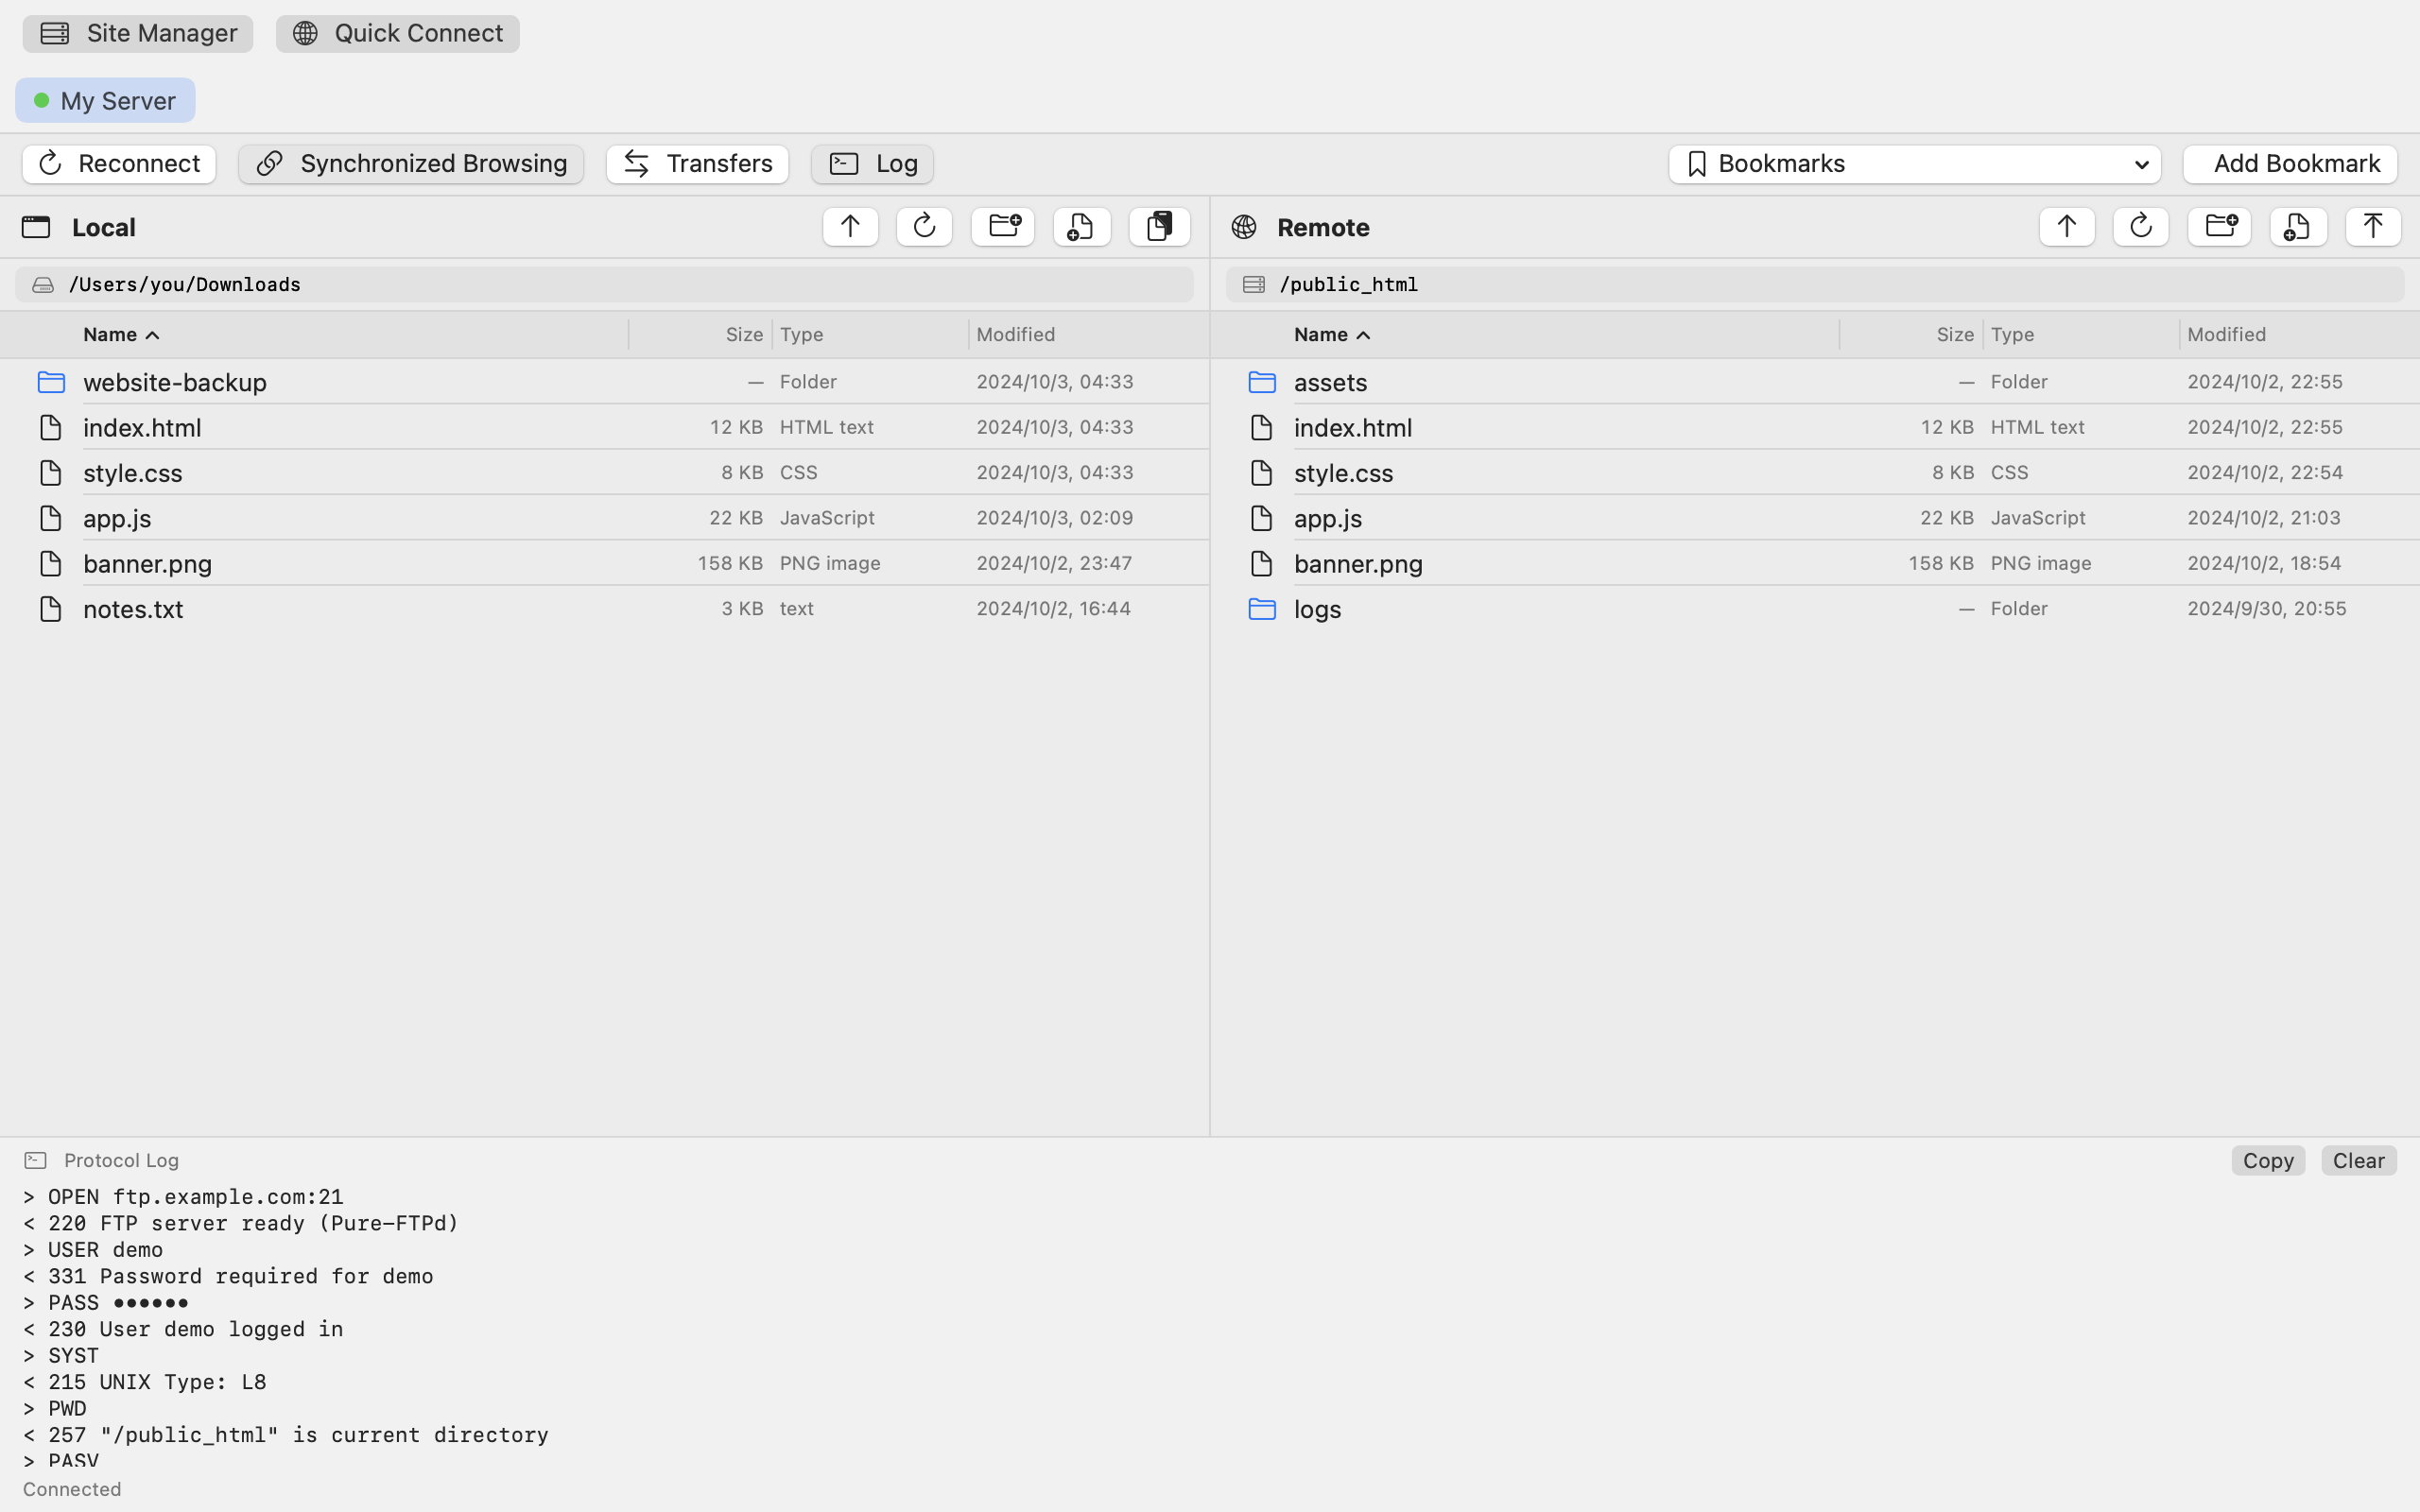Select remote banner.png row
Viewport: 2420px width, 1512px height.
[1815, 563]
